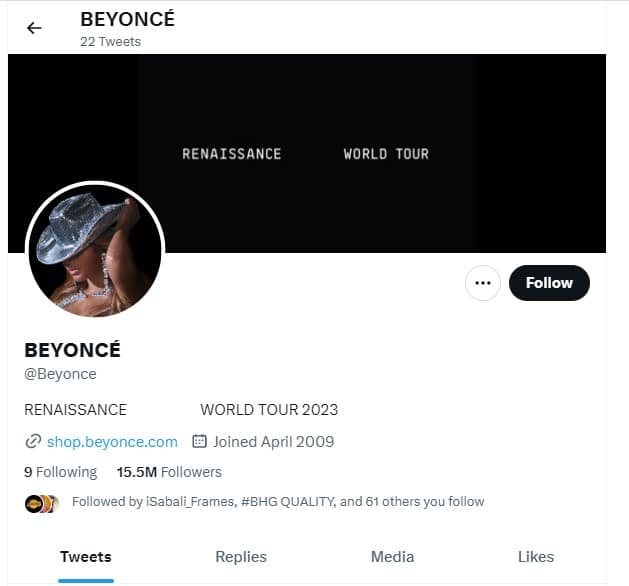Click the link icon beside shop.beyonce.com
Screen dimensions: 629x586
33,441
